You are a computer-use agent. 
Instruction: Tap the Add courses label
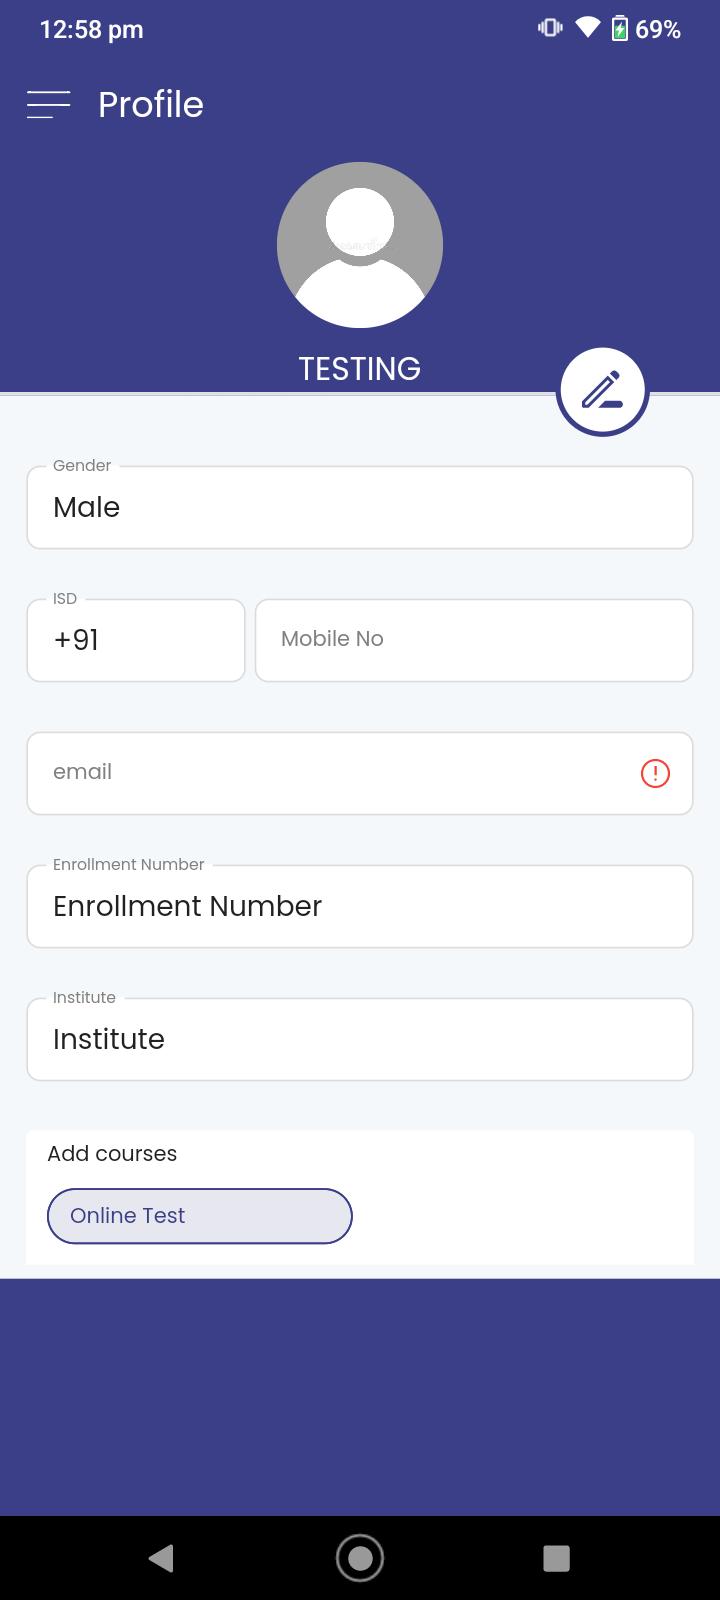point(112,1153)
